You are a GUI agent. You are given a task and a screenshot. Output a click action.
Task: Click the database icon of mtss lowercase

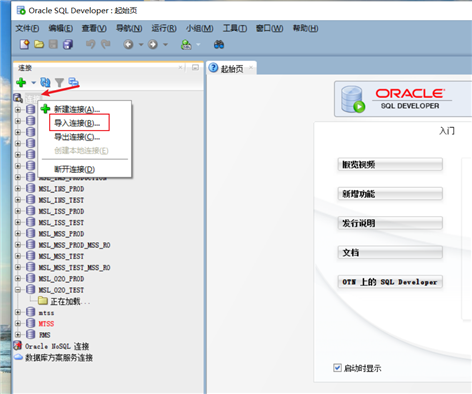coord(31,312)
